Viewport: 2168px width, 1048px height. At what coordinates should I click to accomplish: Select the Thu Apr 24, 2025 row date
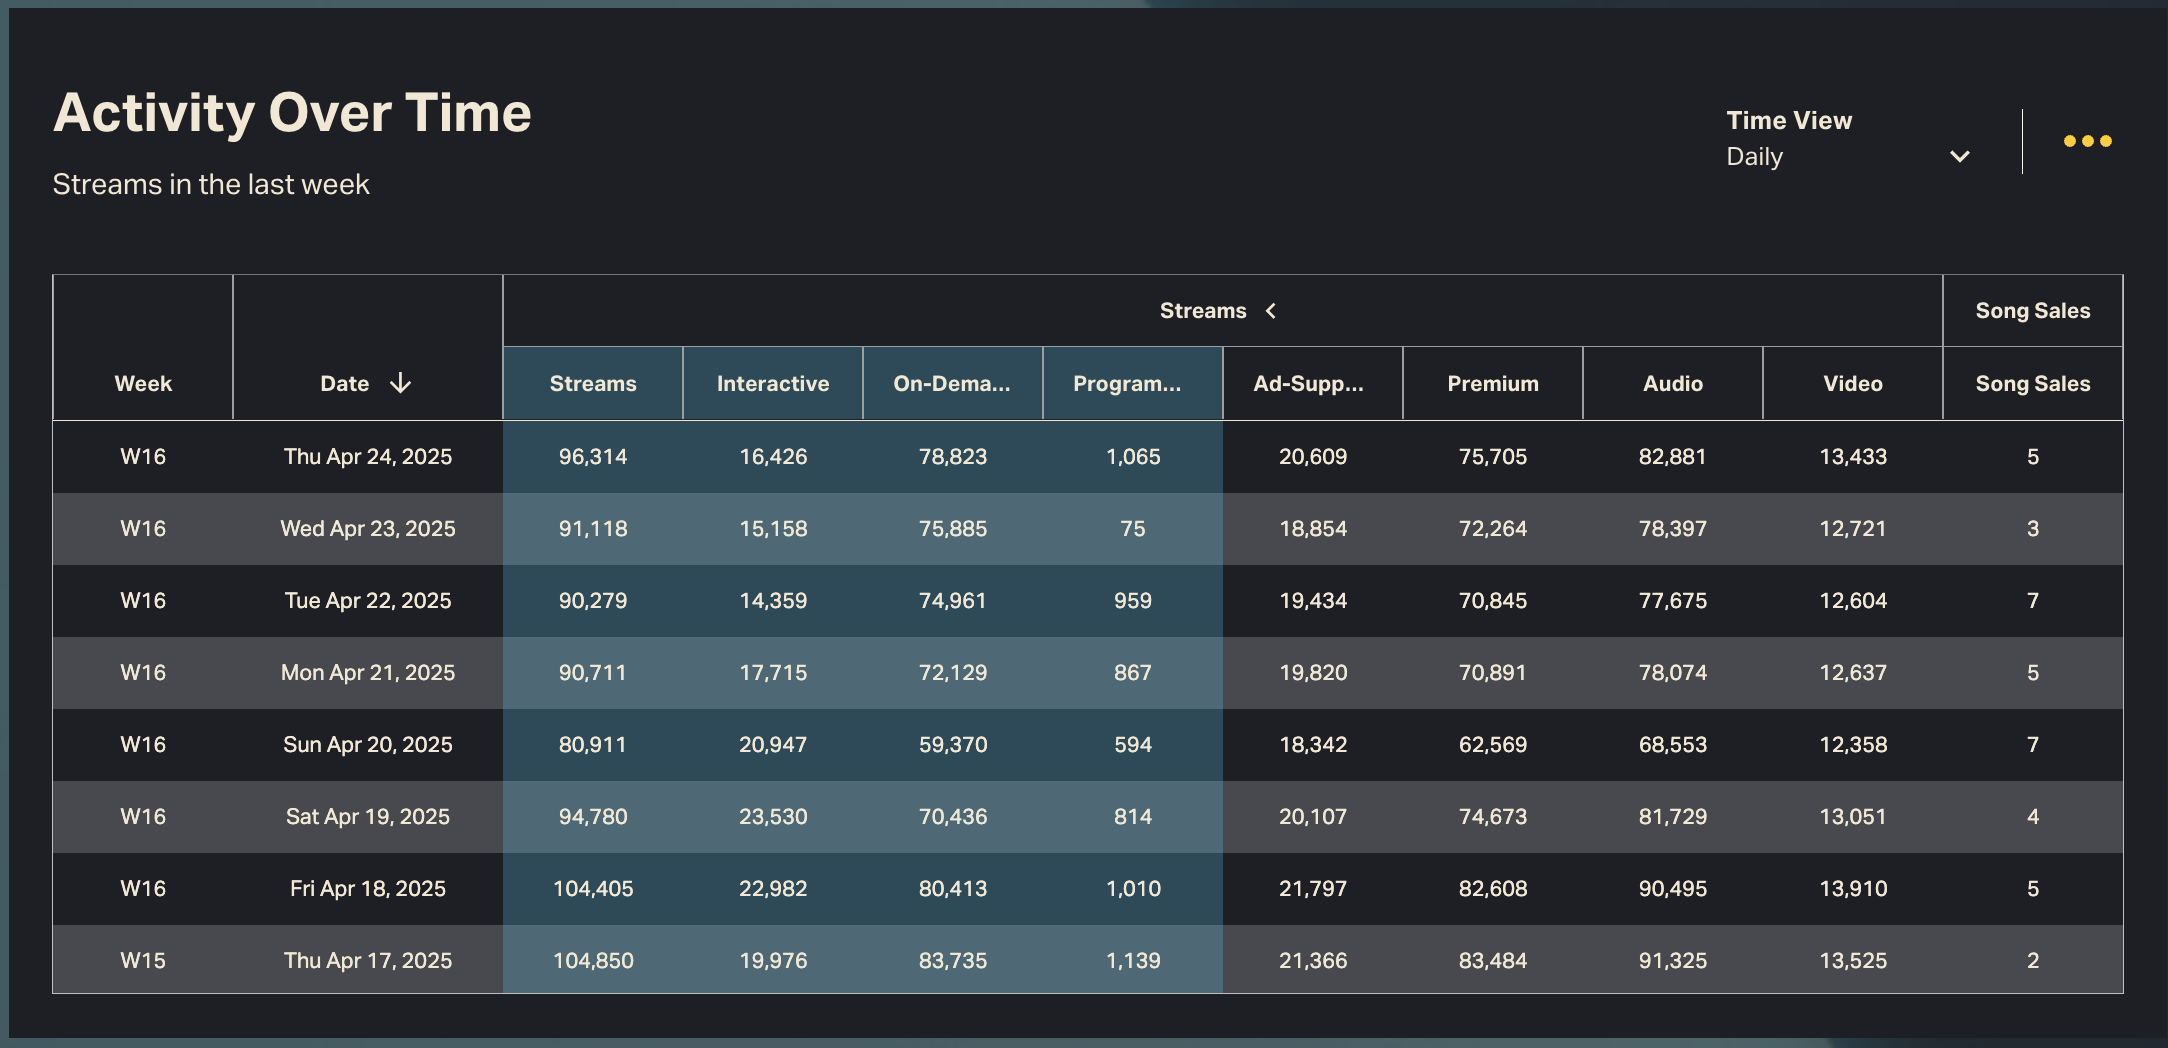click(x=368, y=457)
